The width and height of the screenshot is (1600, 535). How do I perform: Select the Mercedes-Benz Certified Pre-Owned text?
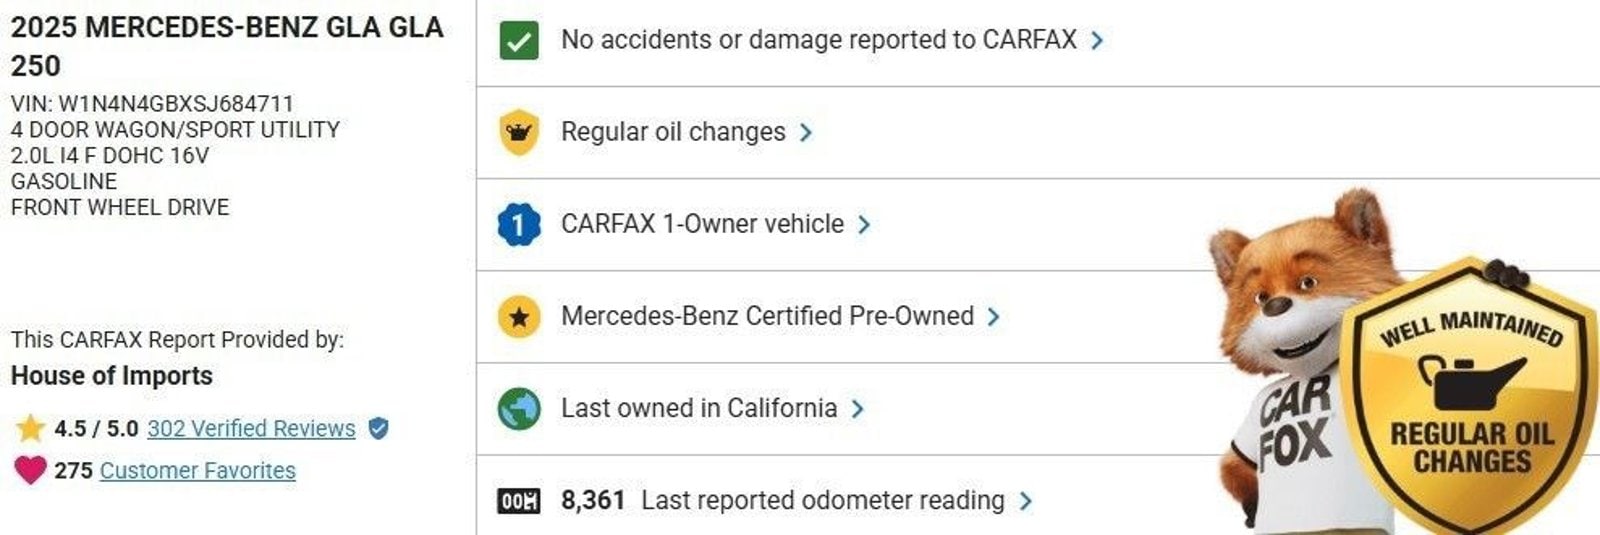tap(767, 316)
